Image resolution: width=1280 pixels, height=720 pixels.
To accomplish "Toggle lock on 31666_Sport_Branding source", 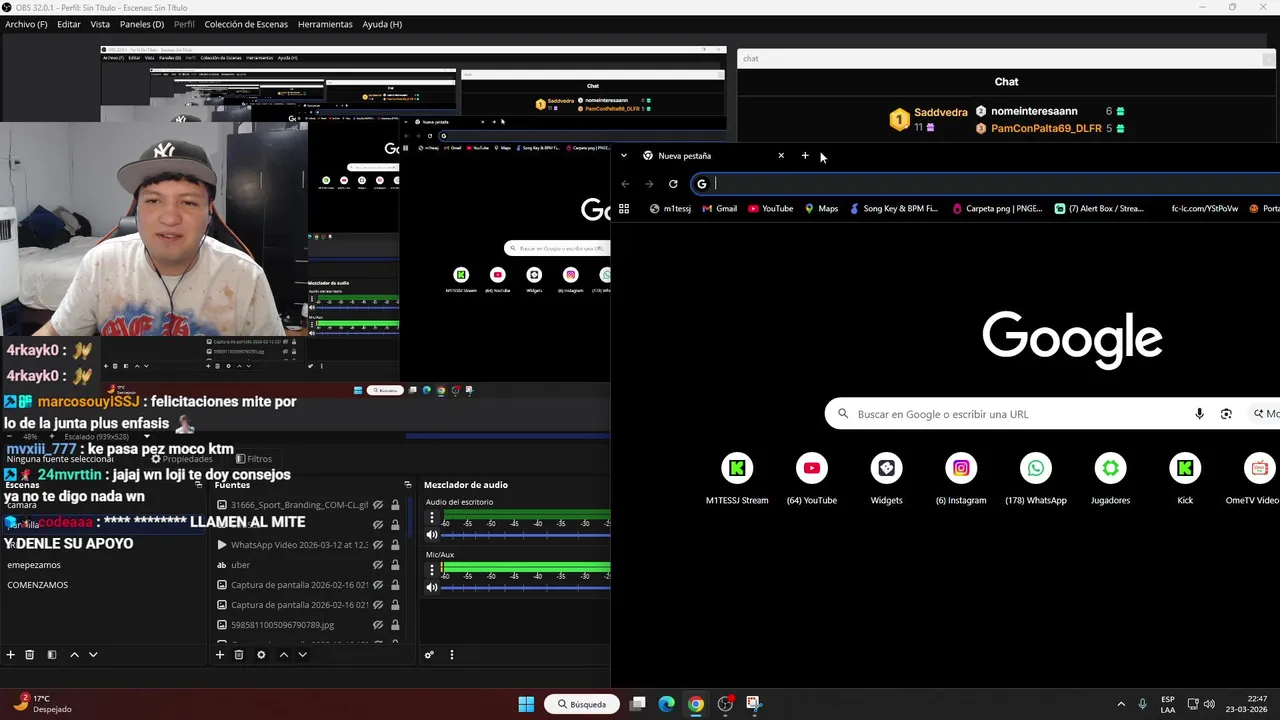I will pos(395,505).
